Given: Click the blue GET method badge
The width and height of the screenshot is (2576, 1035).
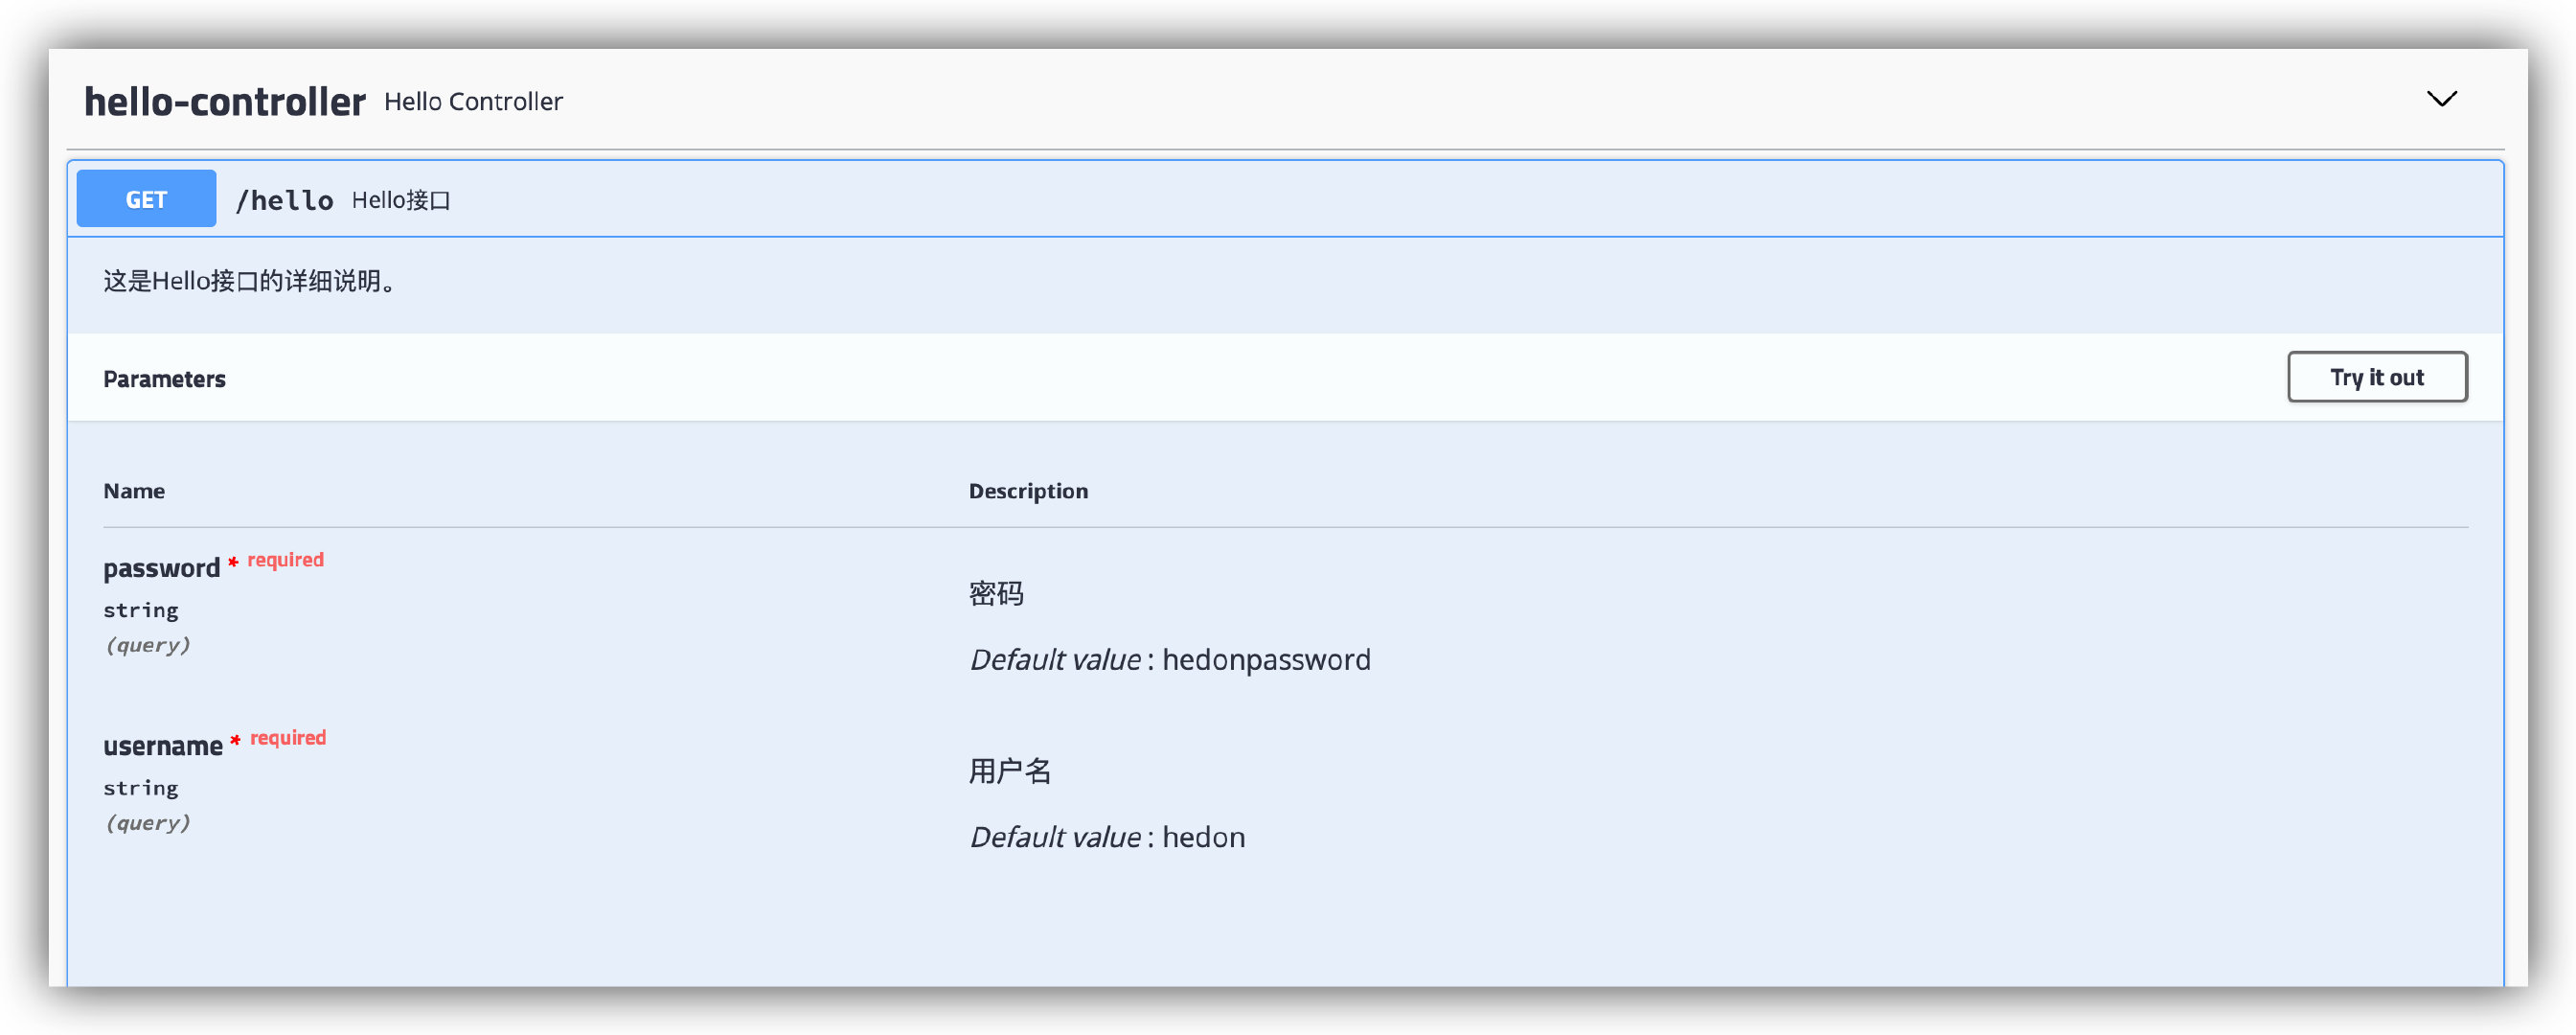Looking at the screenshot, I should click(x=146, y=199).
